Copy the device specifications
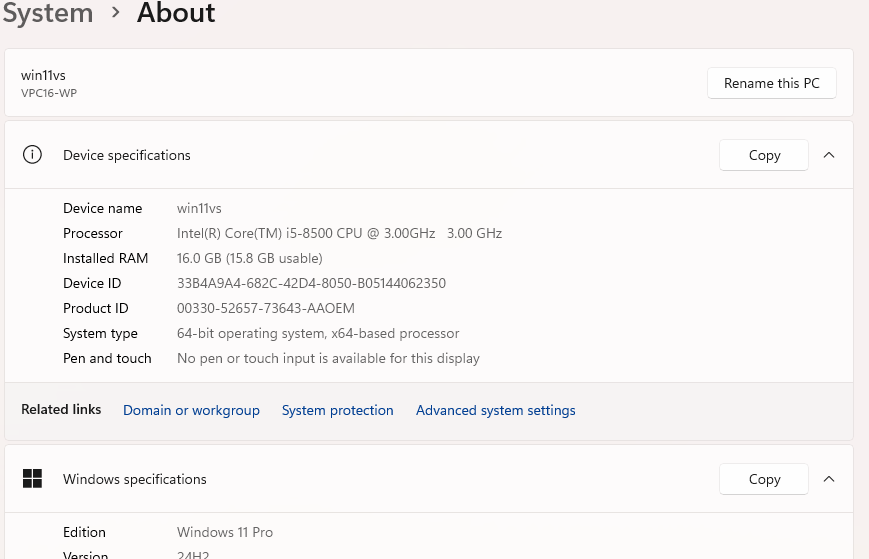This screenshot has width=869, height=559. 764,155
